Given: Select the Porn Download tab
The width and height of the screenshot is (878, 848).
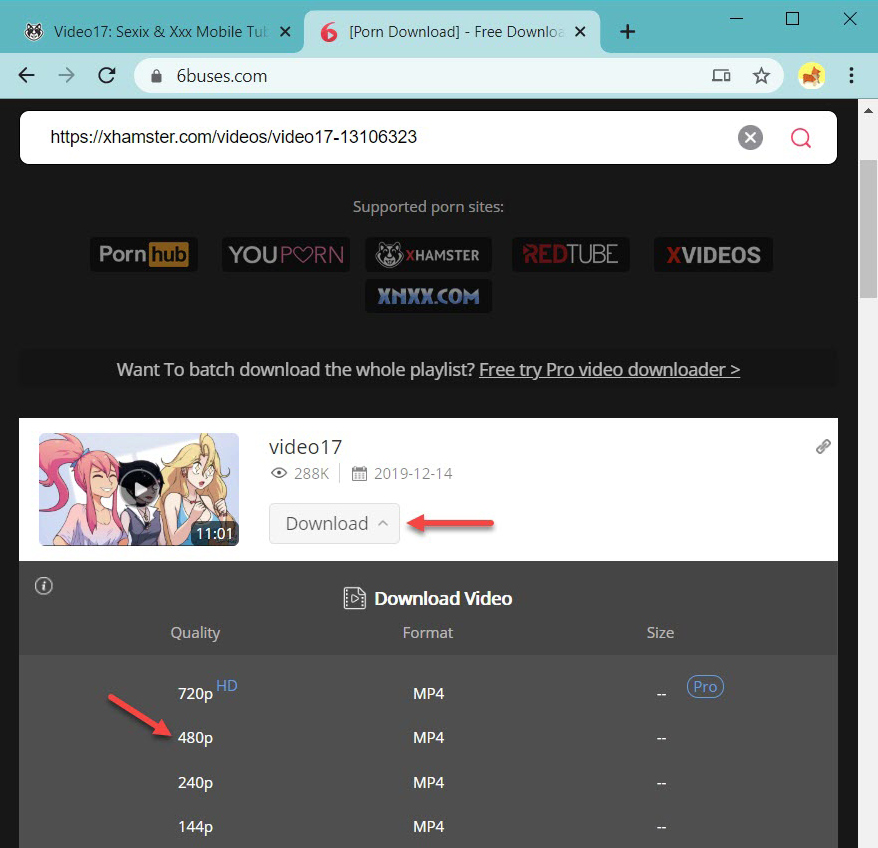Looking at the screenshot, I should [x=451, y=32].
